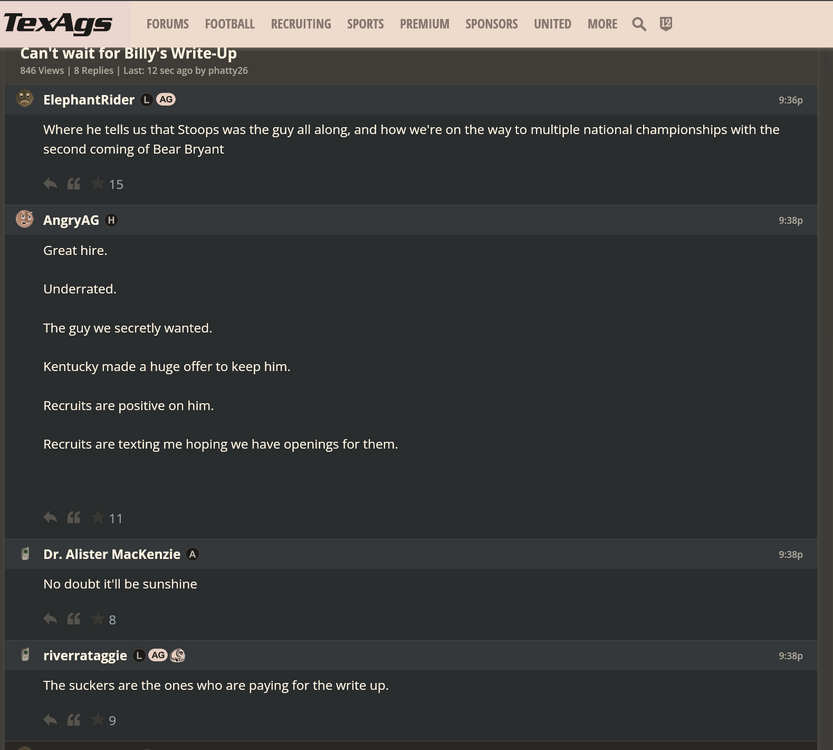833x750 pixels.
Task: Reply to ElephantRider's post using arrow icon
Action: click(50, 184)
